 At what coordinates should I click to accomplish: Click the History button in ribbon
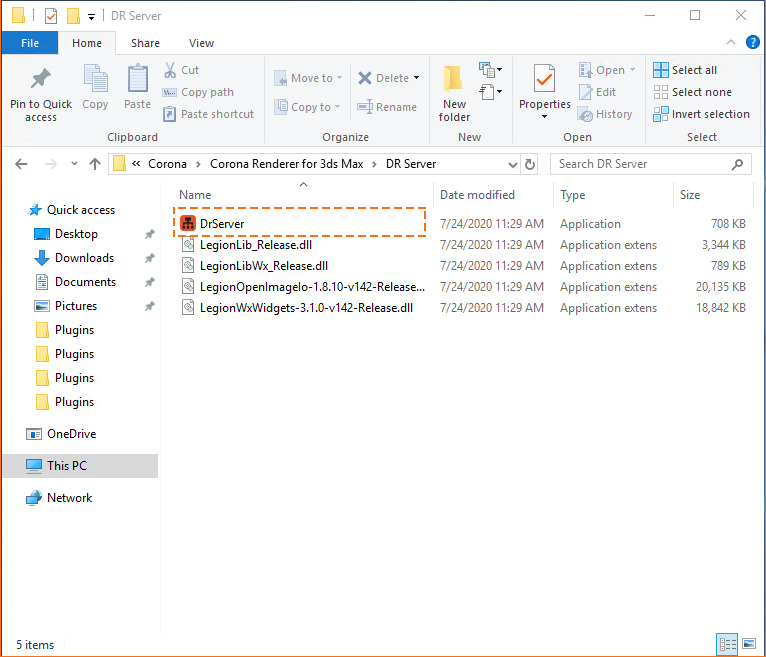coord(605,114)
